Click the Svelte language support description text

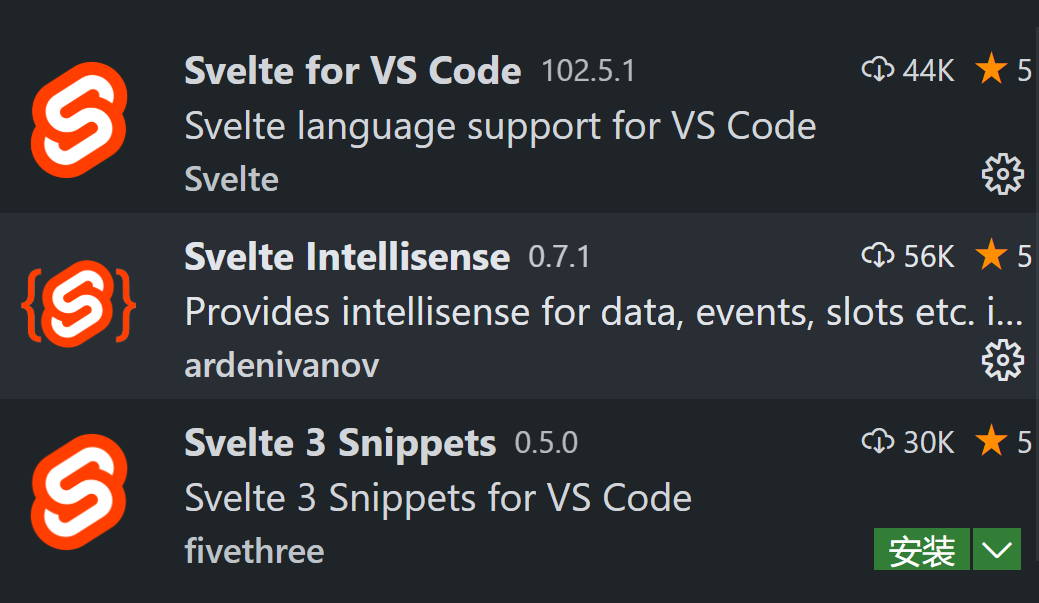(x=500, y=126)
